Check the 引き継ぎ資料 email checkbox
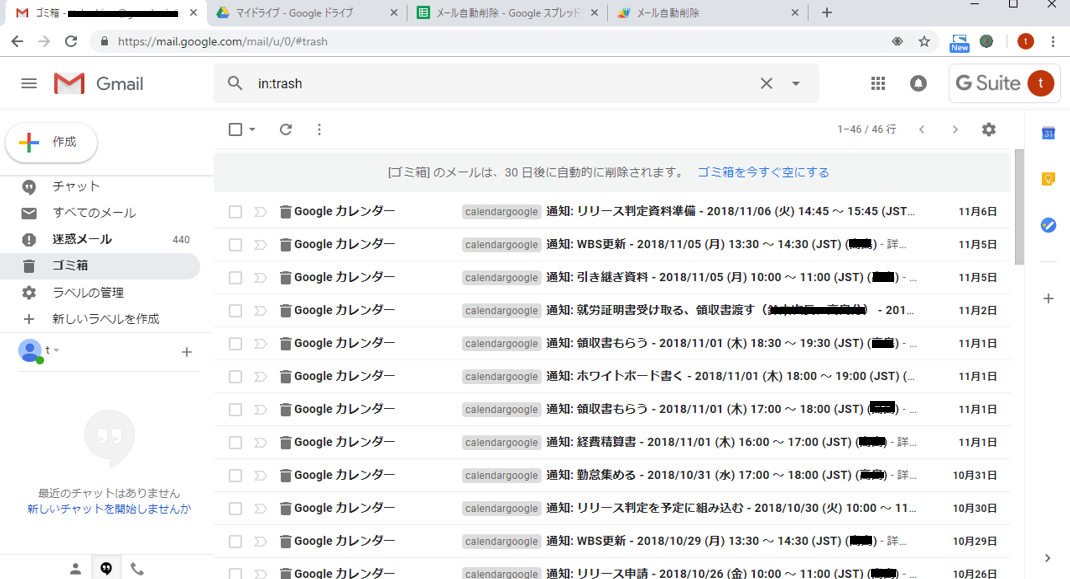 [x=235, y=278]
